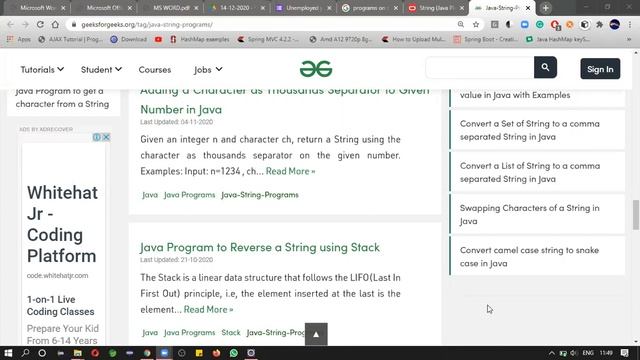Click the zoom magnifier in address bar
The height and width of the screenshot is (360, 640).
tap(461, 24)
